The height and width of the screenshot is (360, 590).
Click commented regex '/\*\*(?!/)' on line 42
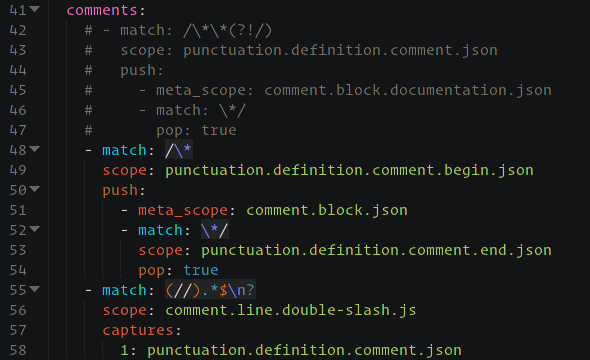(x=228, y=30)
